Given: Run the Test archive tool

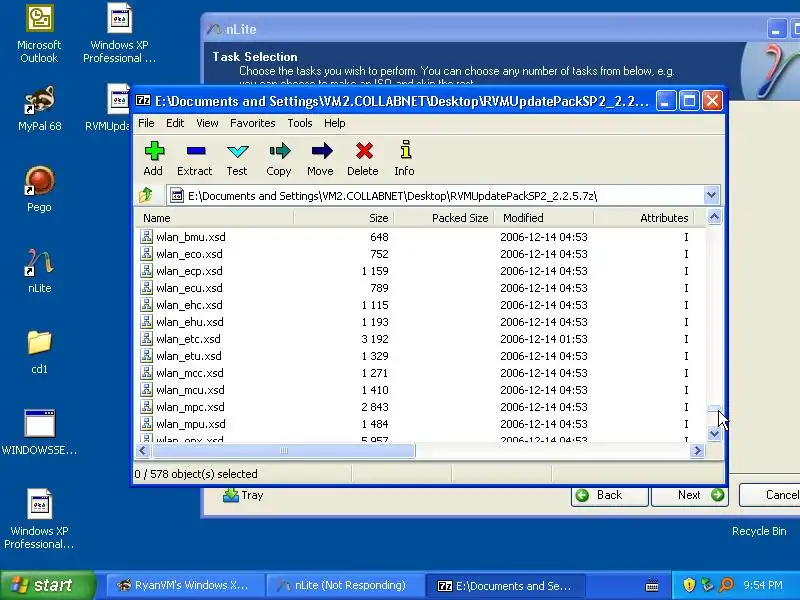Looking at the screenshot, I should point(237,151).
